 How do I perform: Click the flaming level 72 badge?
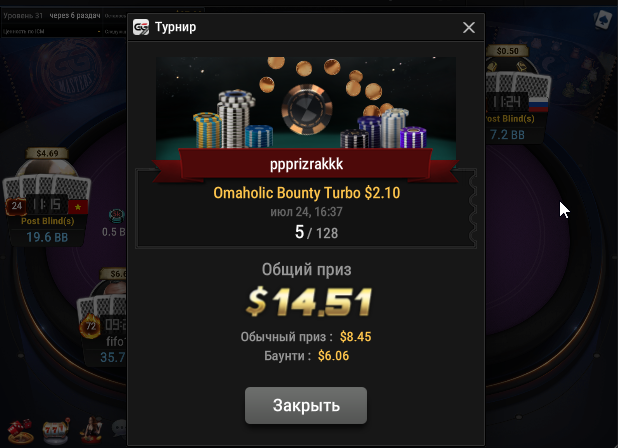pos(91,326)
